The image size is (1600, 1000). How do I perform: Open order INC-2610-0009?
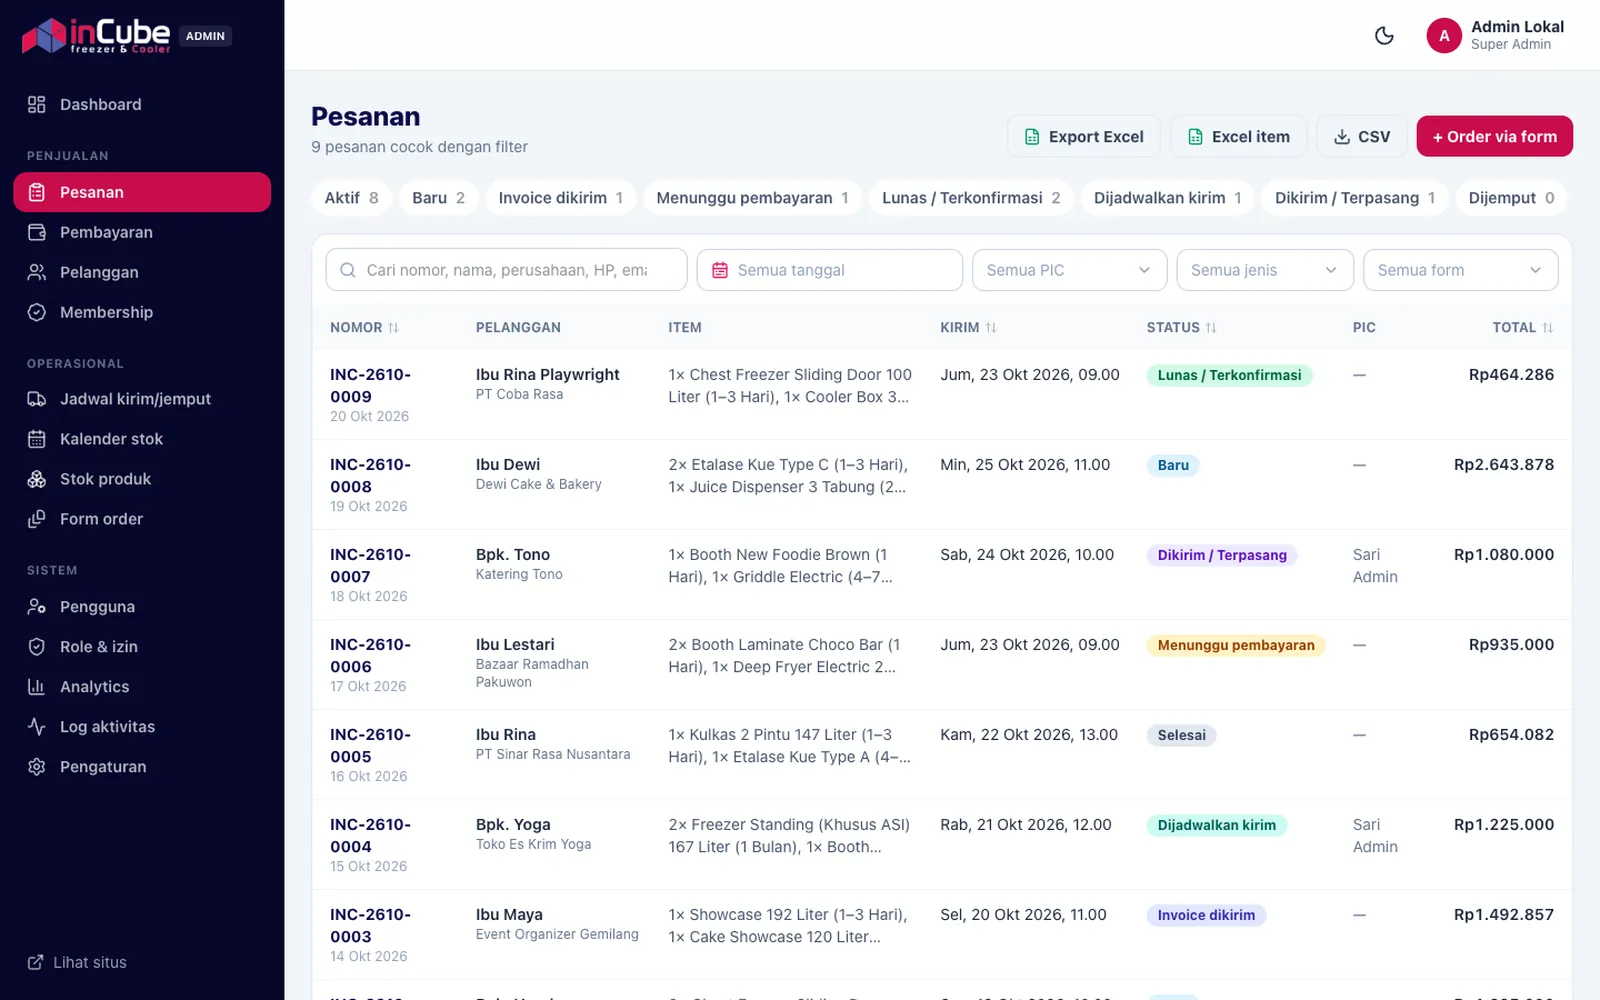tap(370, 385)
